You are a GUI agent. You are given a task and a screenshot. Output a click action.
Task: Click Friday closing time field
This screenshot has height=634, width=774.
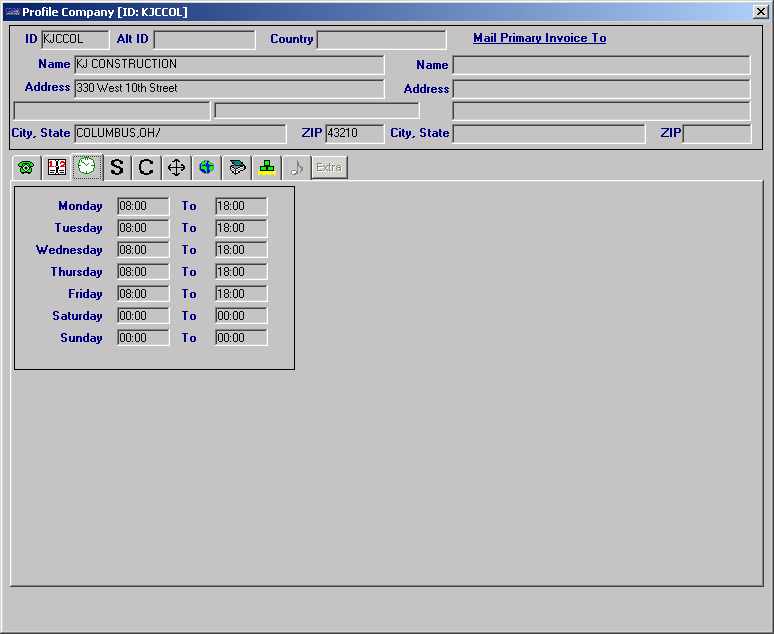pos(241,294)
